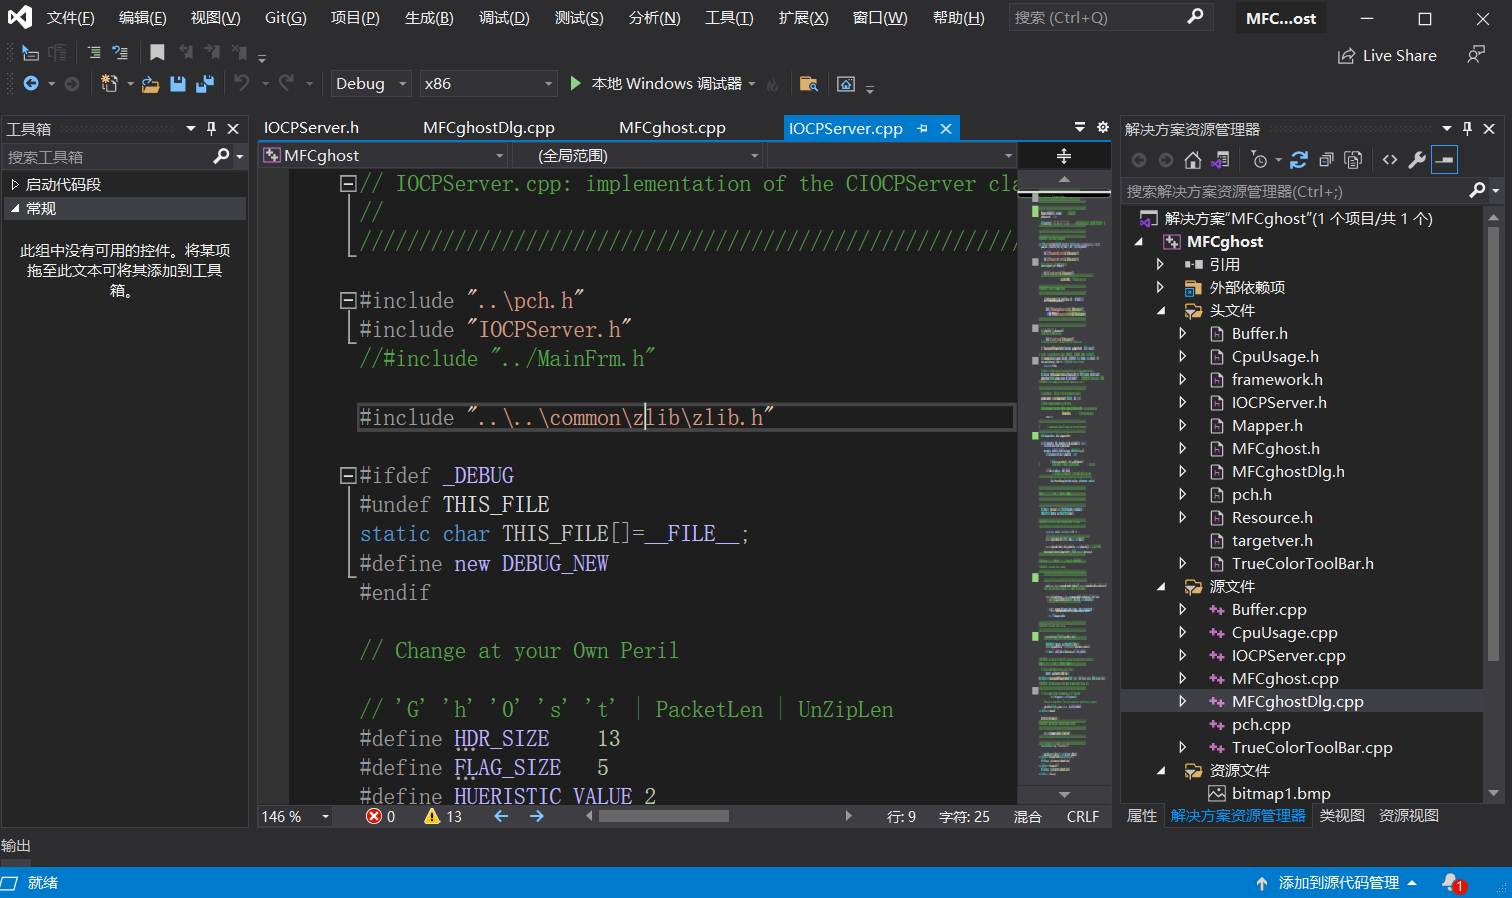The height and width of the screenshot is (898, 1512).
Task: Open properties with the wrench icon
Action: [x=1417, y=160]
